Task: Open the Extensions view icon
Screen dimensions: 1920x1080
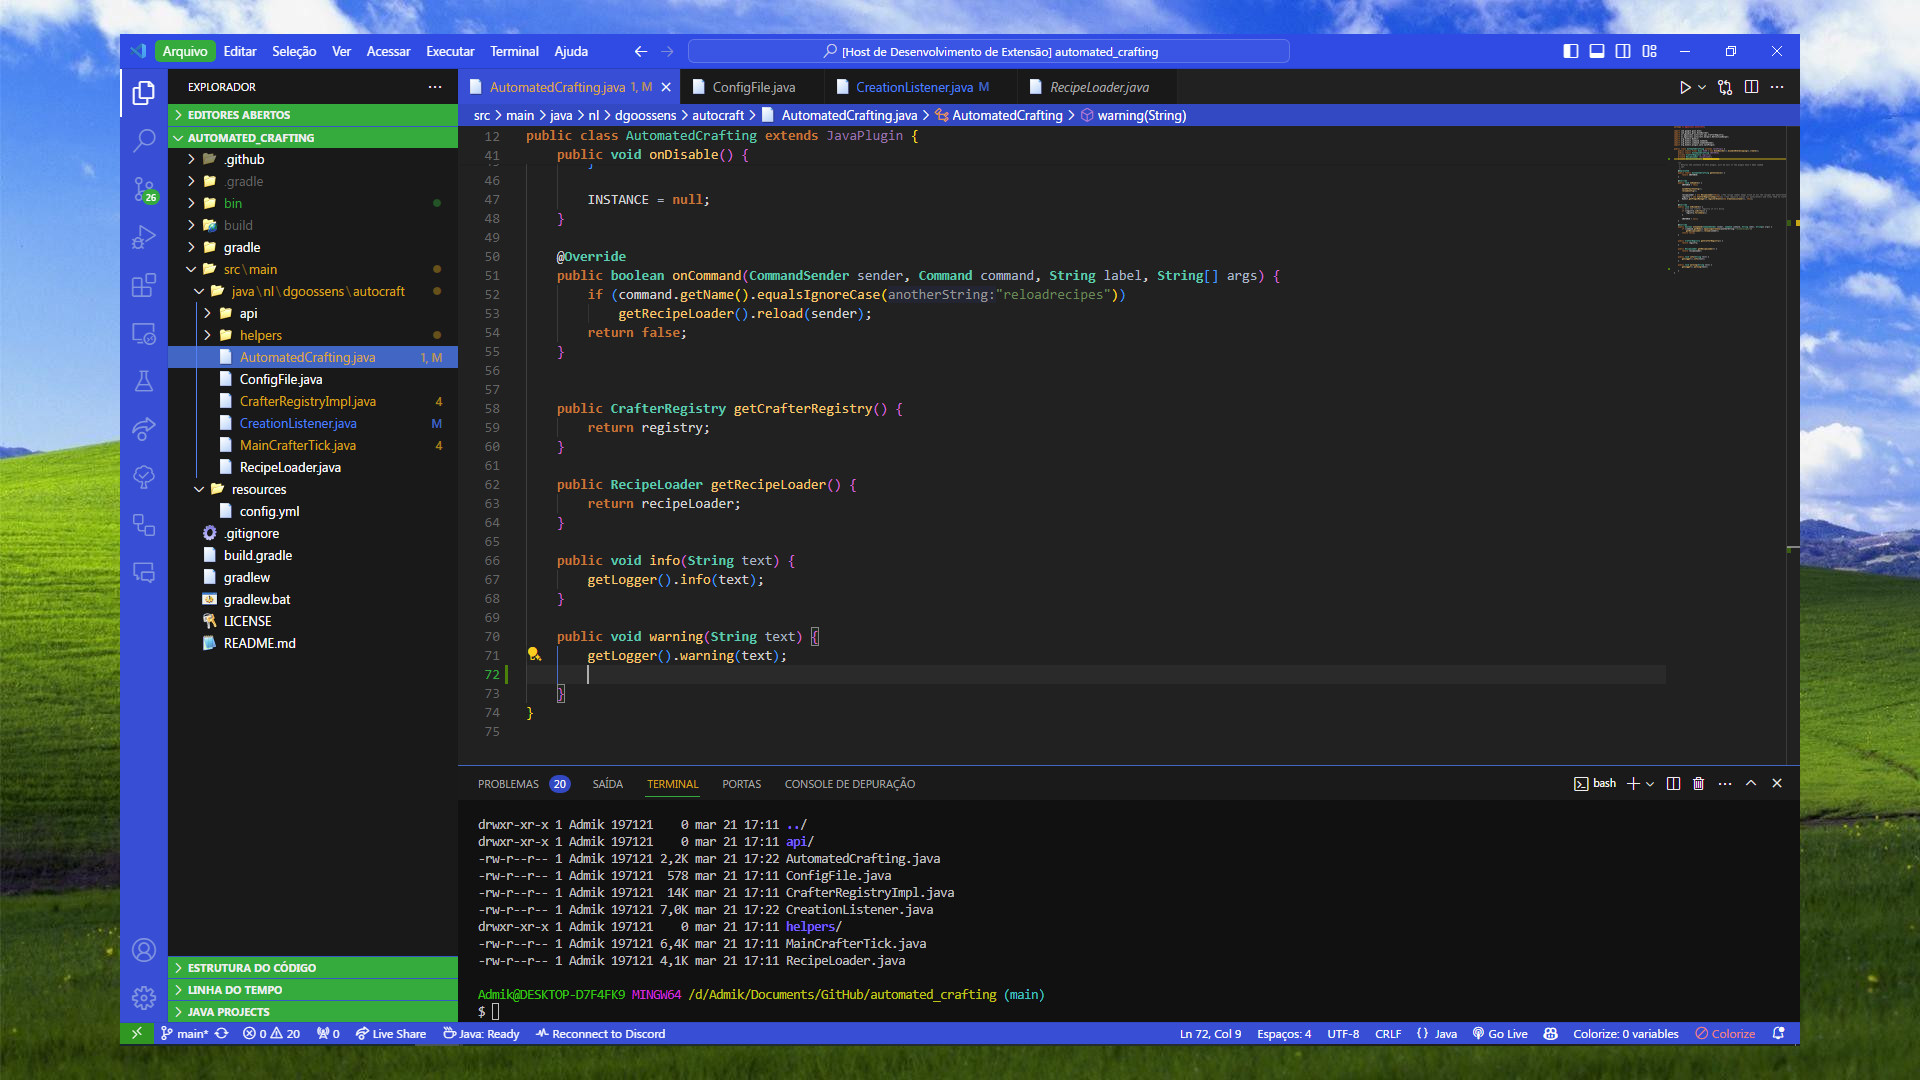Action: [x=144, y=286]
